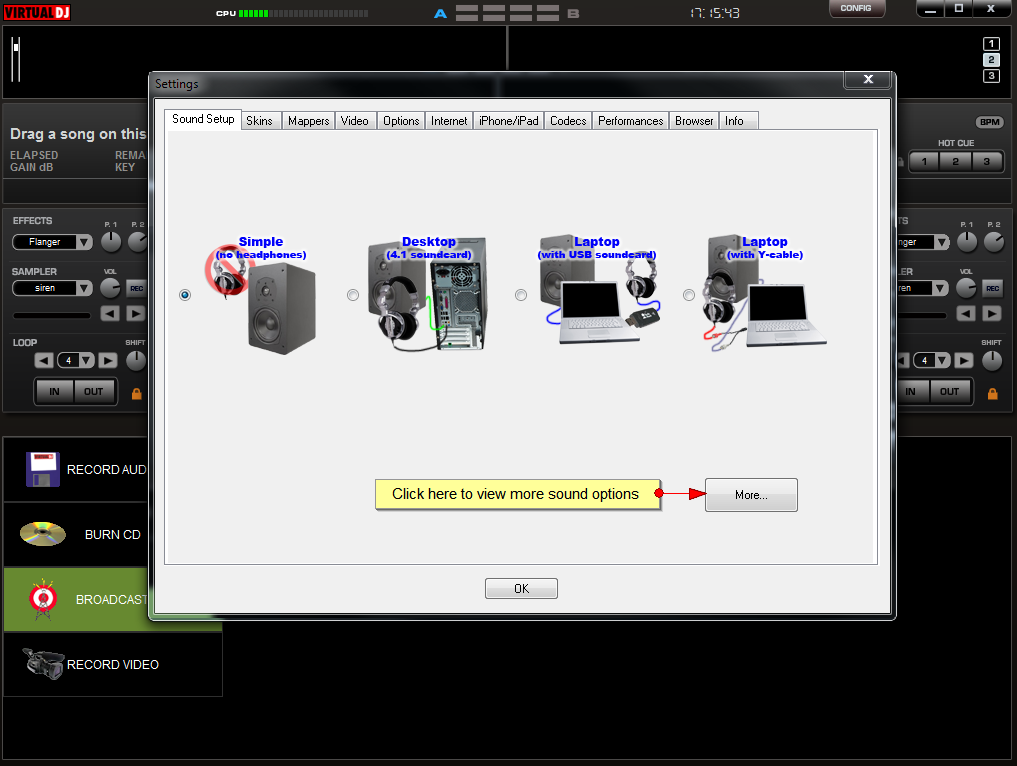The image size is (1017, 766).
Task: Click the Burn CD disc icon
Action: tap(43, 534)
